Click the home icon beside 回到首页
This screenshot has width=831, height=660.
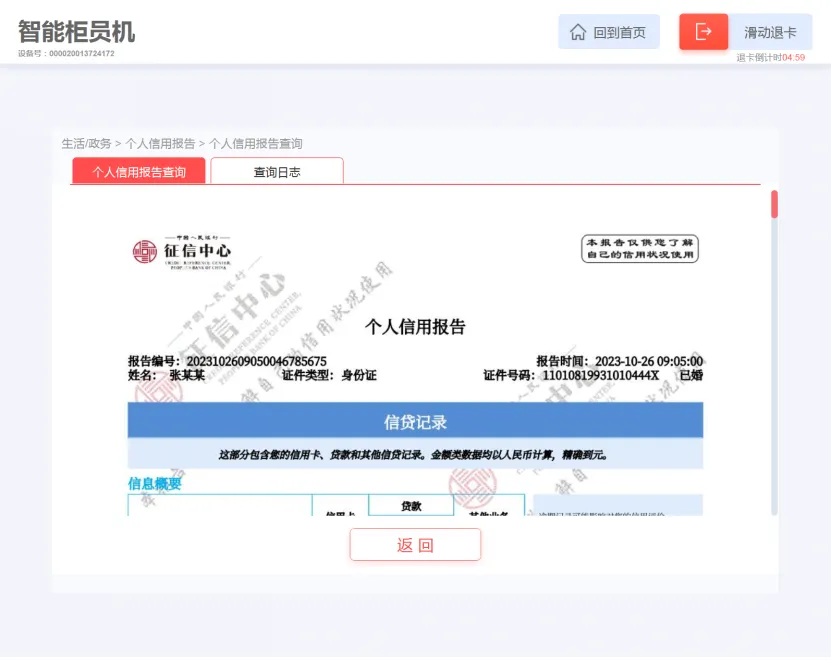[x=578, y=32]
